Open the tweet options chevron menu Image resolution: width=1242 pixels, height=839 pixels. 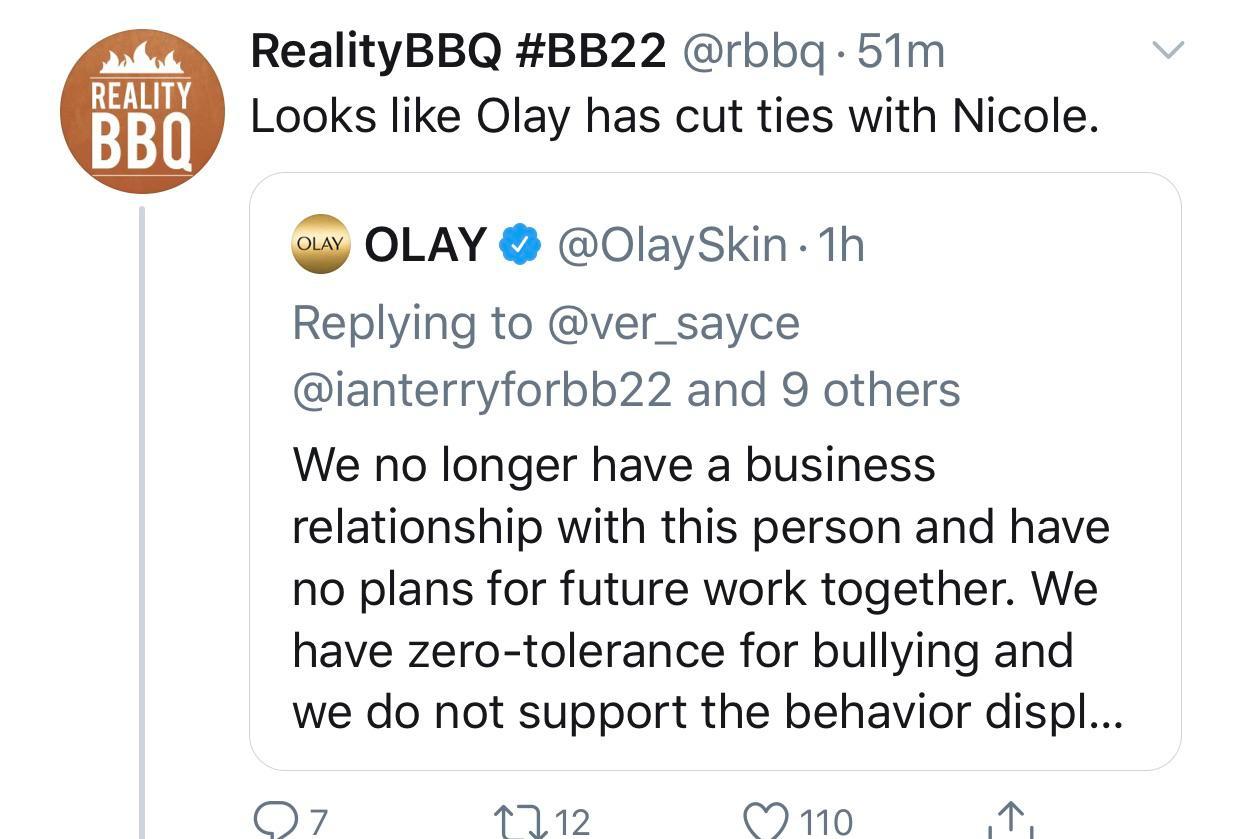tap(1168, 49)
